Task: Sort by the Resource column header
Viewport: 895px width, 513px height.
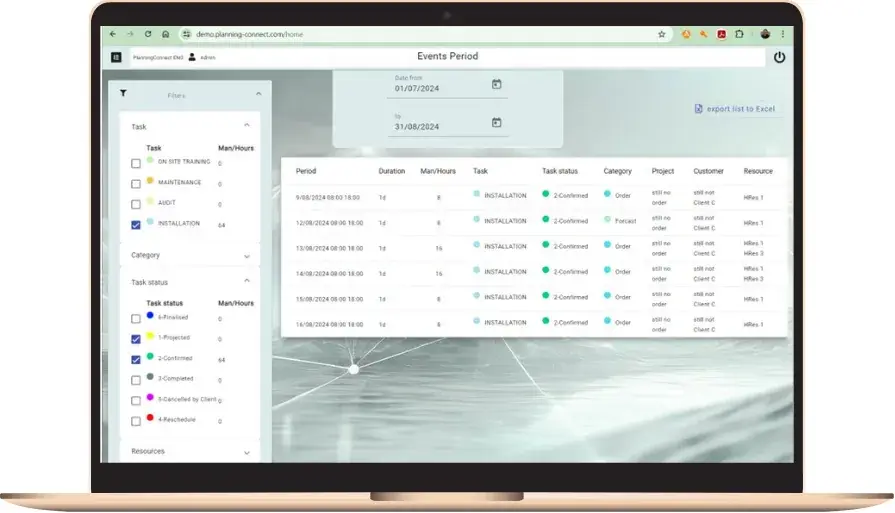Action: 758,171
